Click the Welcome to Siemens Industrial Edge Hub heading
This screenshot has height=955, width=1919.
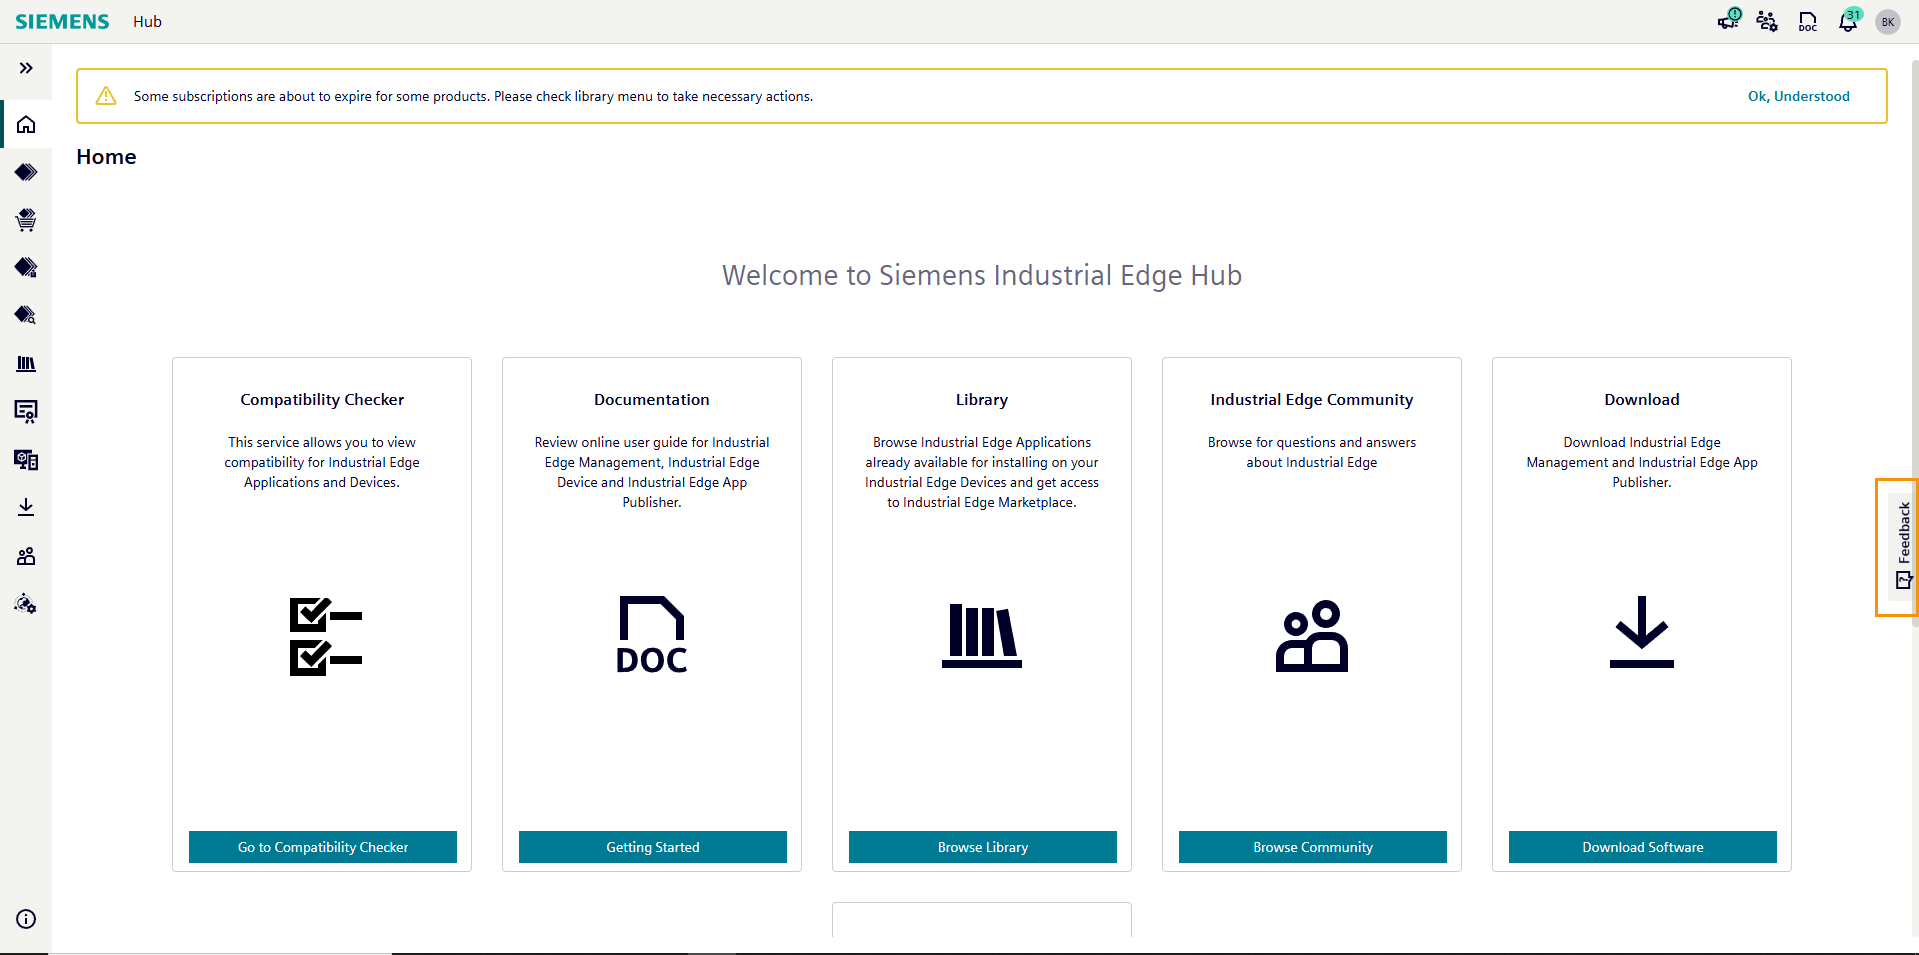pyautogui.click(x=982, y=275)
